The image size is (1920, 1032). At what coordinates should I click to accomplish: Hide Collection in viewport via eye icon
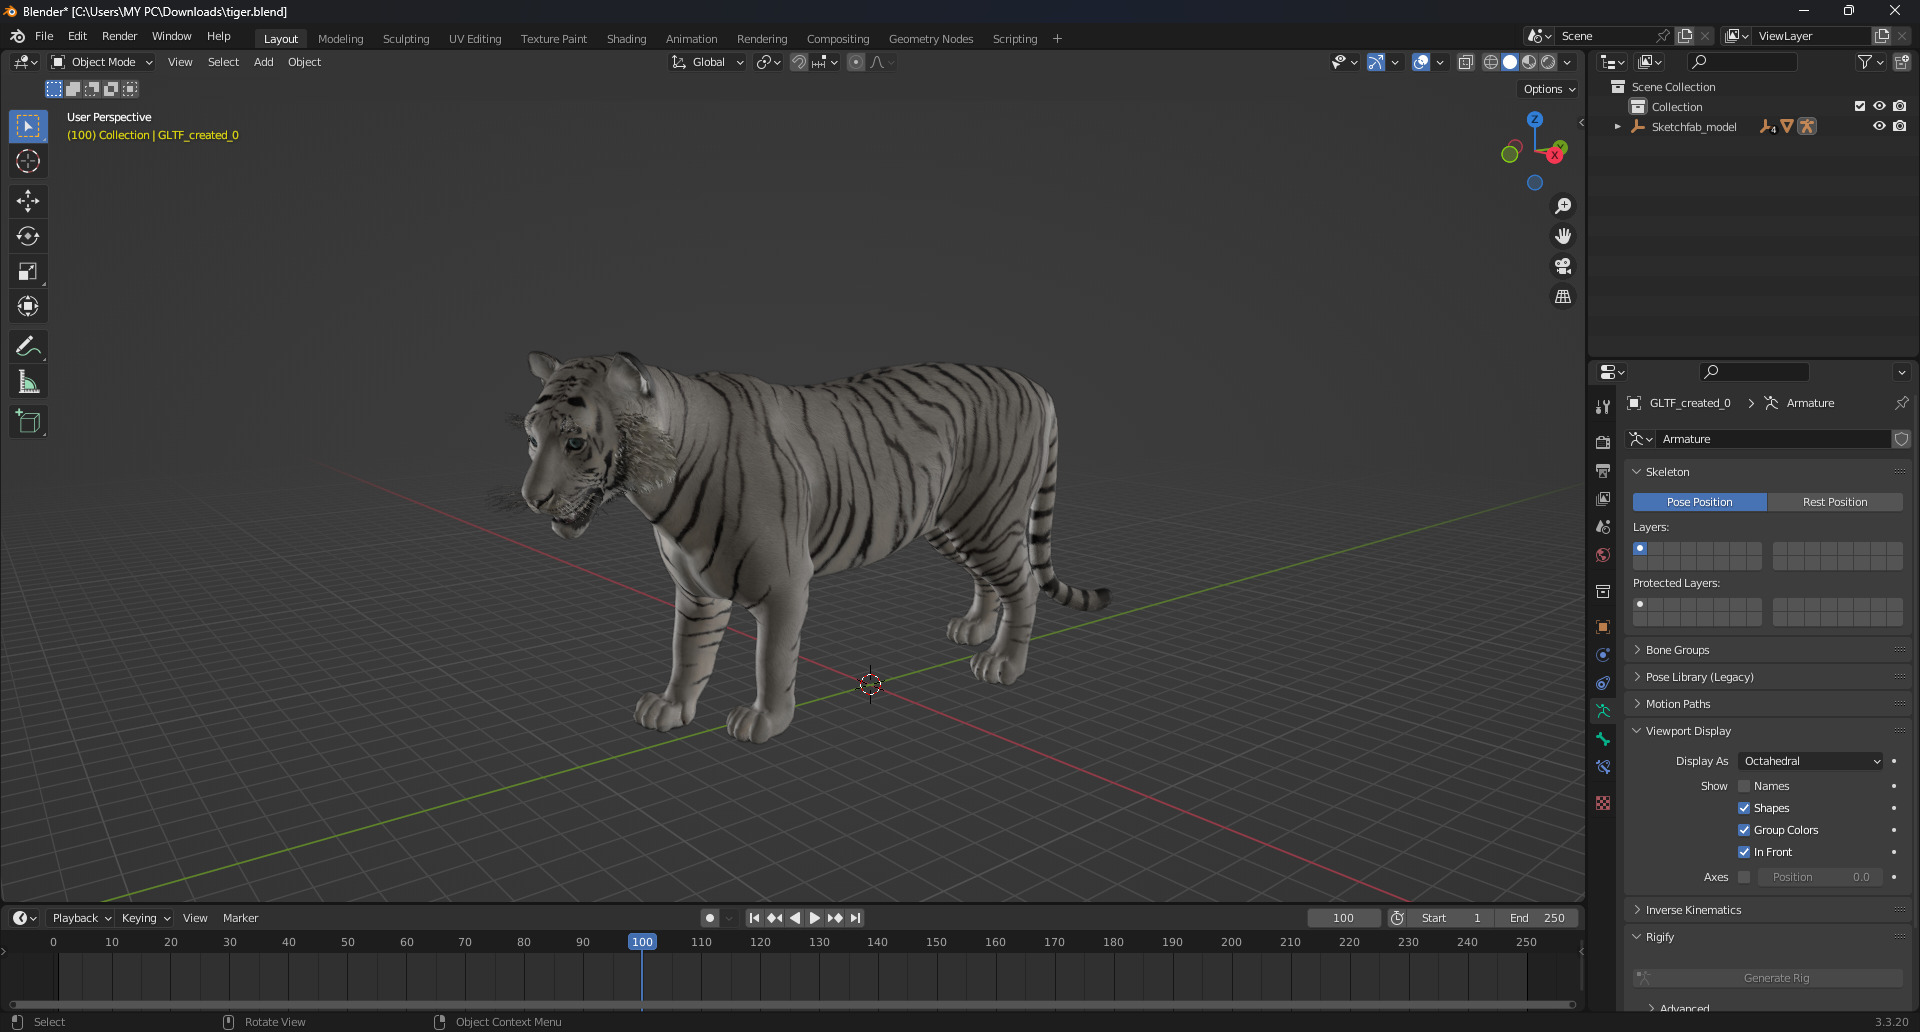tap(1879, 106)
